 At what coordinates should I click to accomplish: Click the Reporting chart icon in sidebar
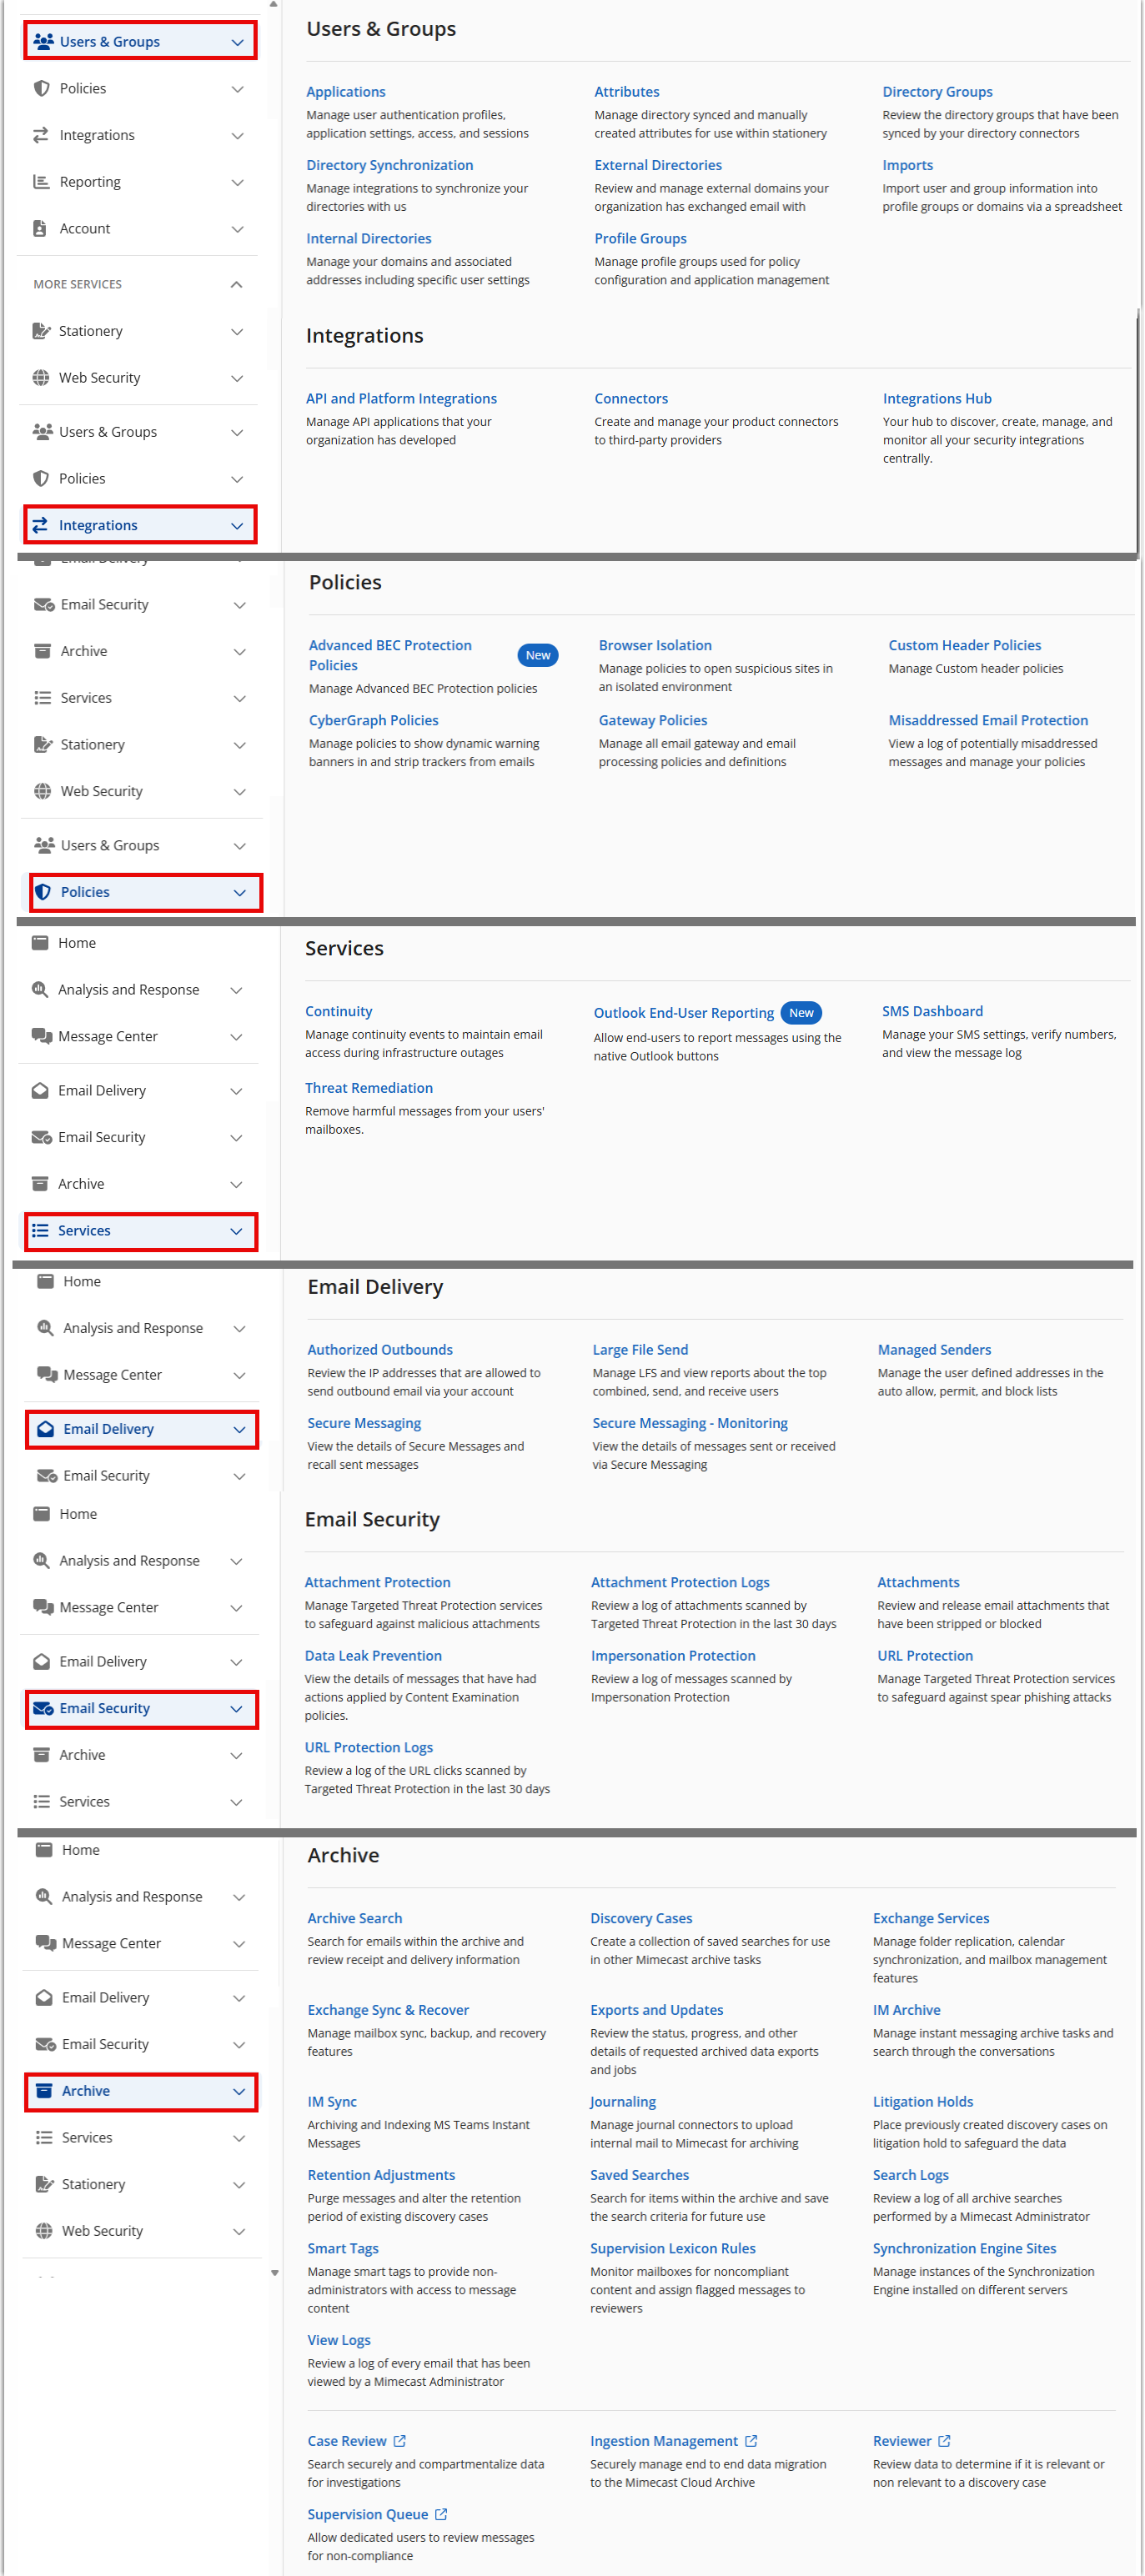(41, 182)
